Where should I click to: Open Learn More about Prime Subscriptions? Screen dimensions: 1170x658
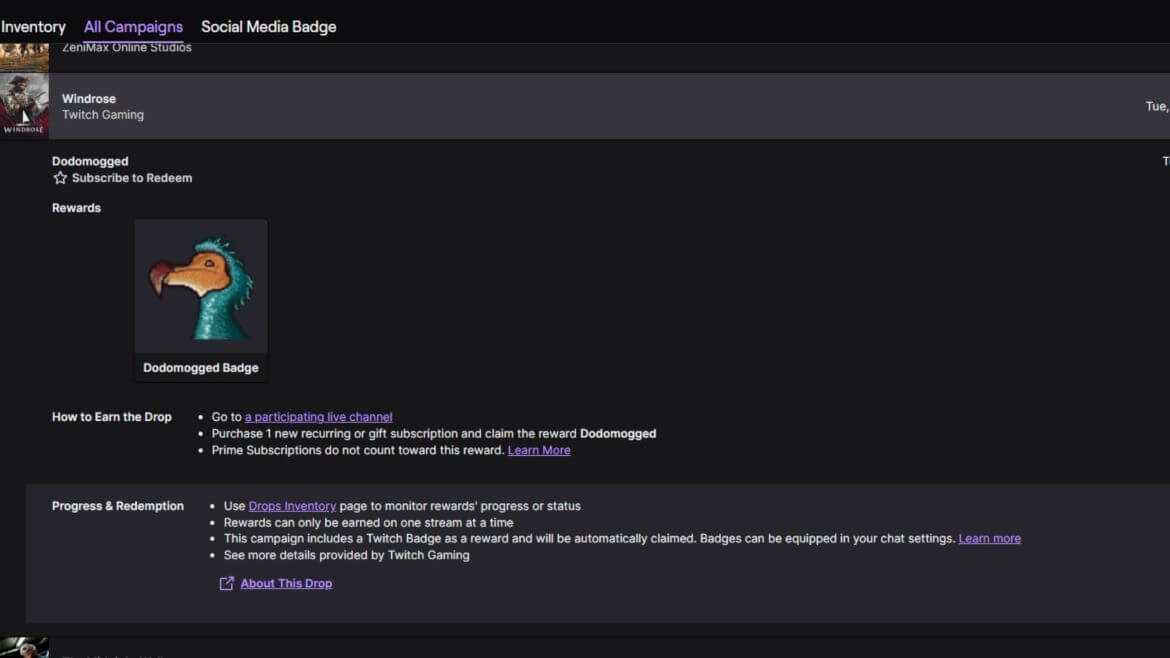pyautogui.click(x=539, y=451)
